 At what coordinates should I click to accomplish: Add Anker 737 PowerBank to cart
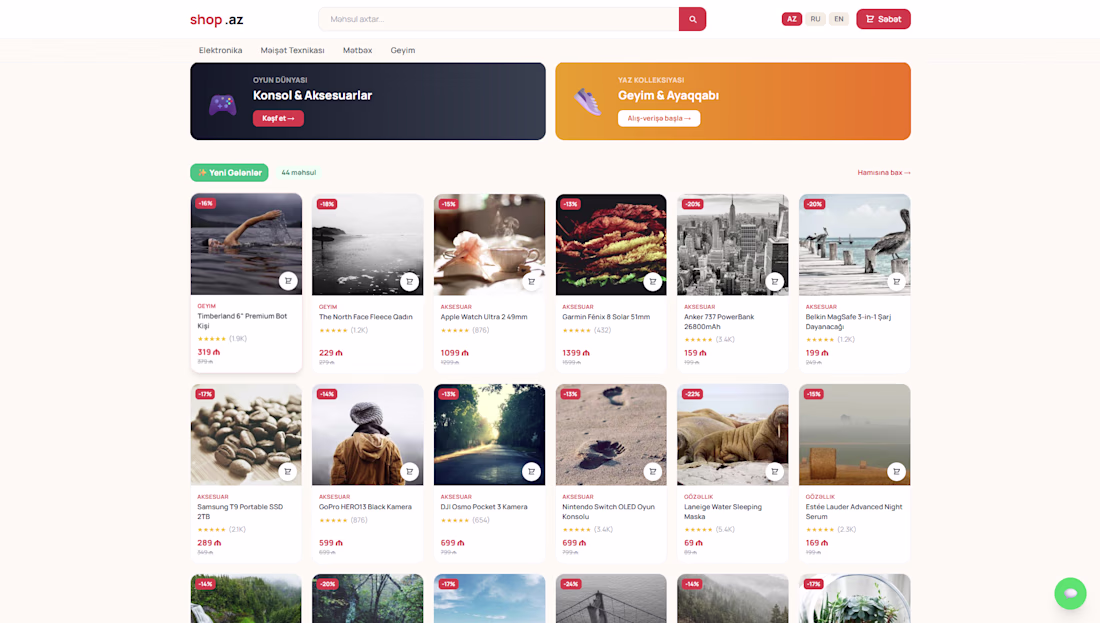click(x=774, y=281)
